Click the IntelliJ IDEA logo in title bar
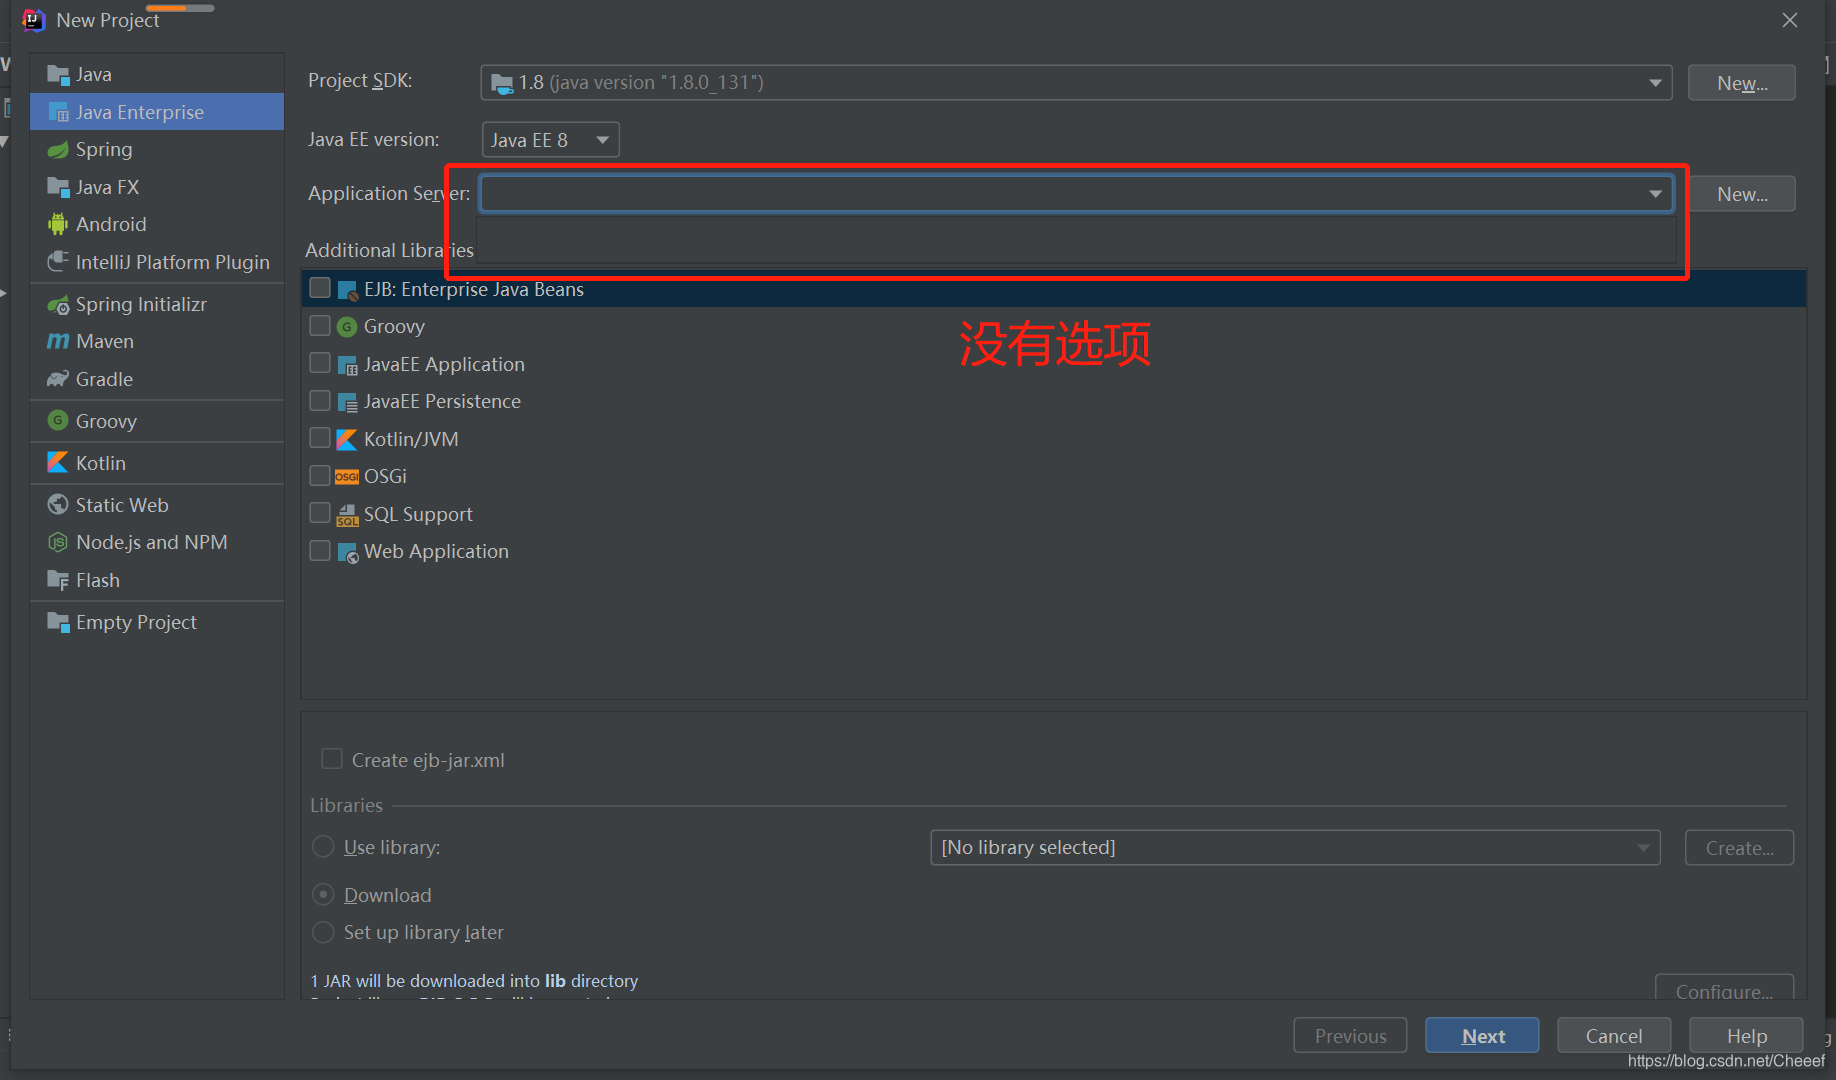 34,20
